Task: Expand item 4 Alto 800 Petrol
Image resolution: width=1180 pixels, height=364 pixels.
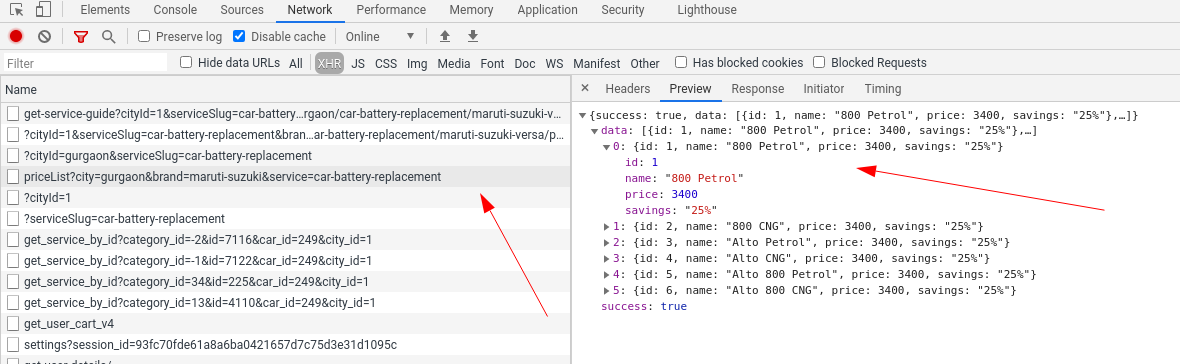Action: coord(607,274)
